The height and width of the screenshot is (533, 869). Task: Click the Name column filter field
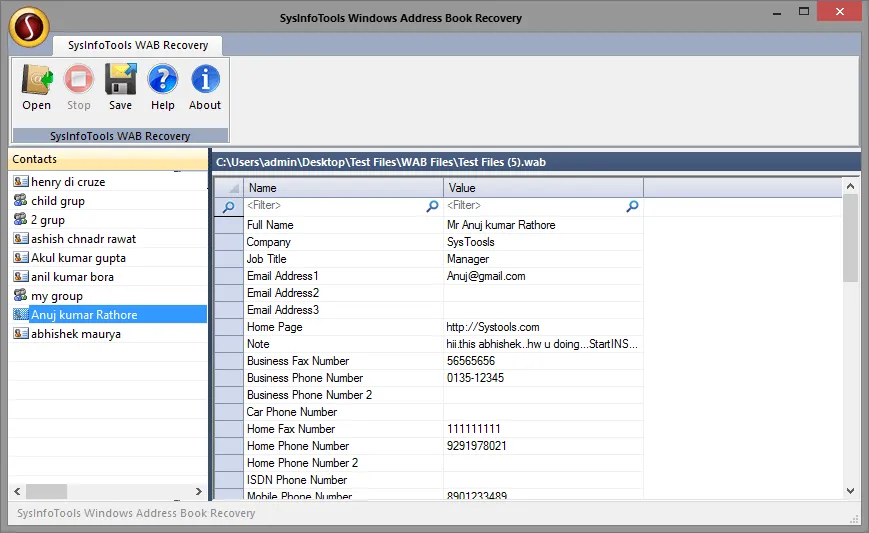[x=335, y=206]
